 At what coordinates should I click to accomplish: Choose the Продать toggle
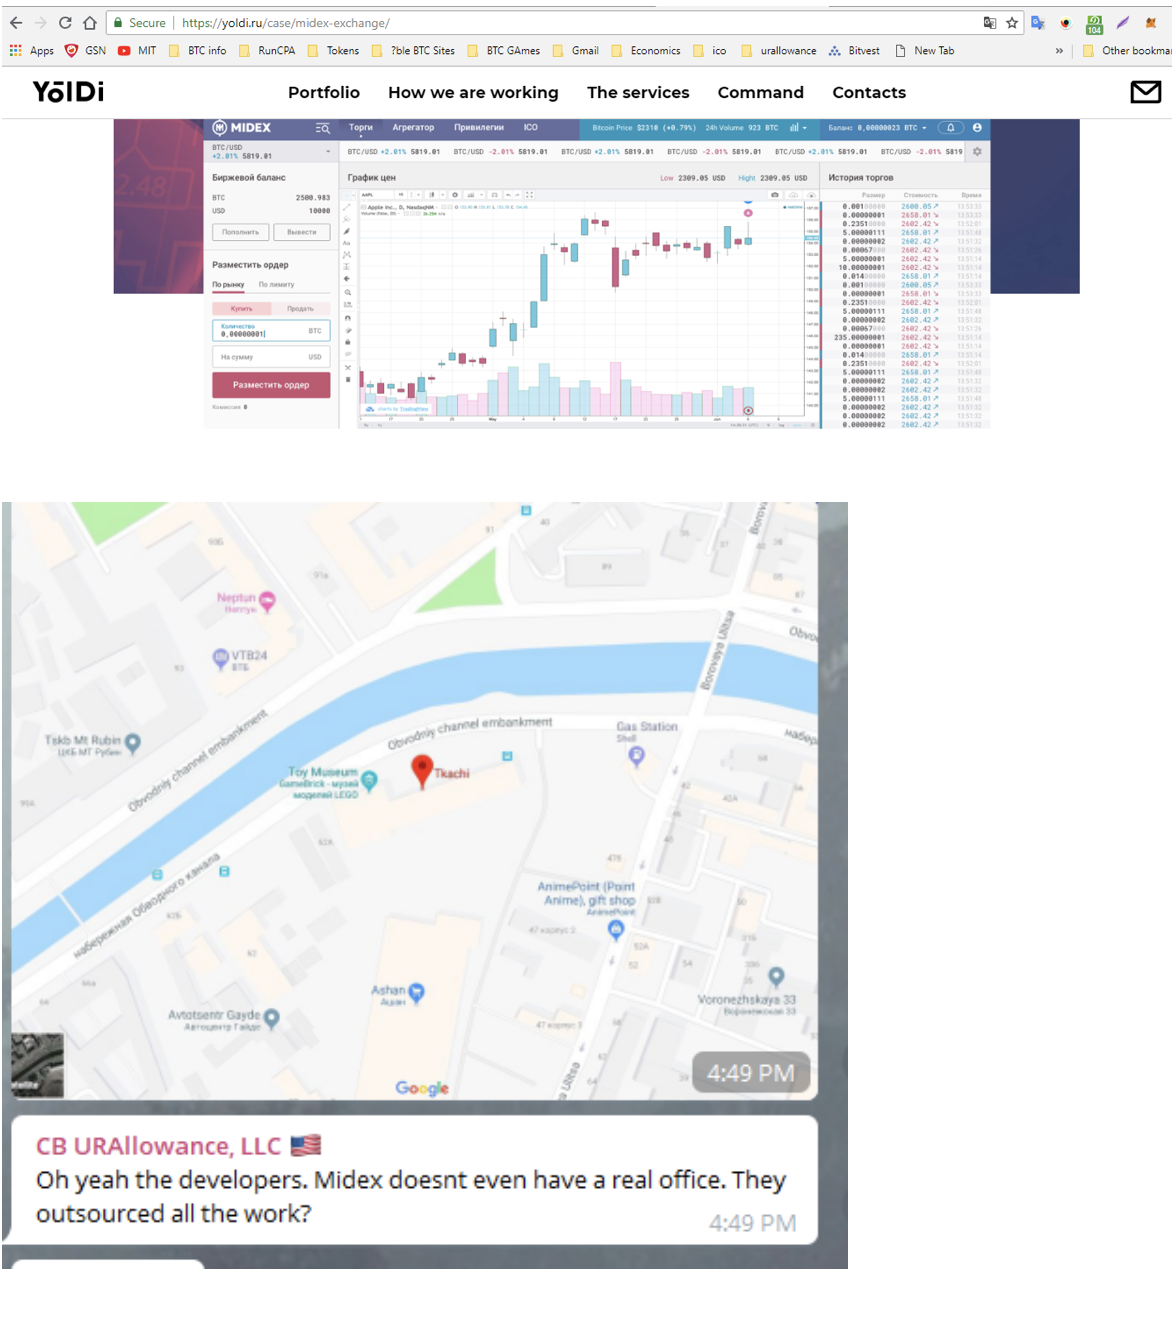301,309
